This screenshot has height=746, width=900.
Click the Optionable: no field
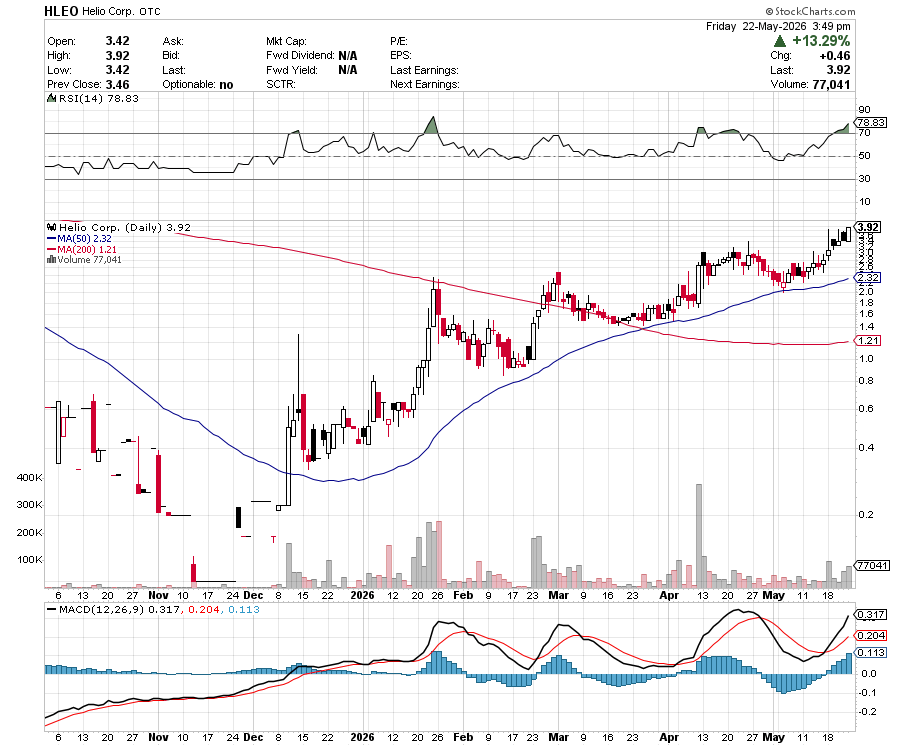[197, 84]
